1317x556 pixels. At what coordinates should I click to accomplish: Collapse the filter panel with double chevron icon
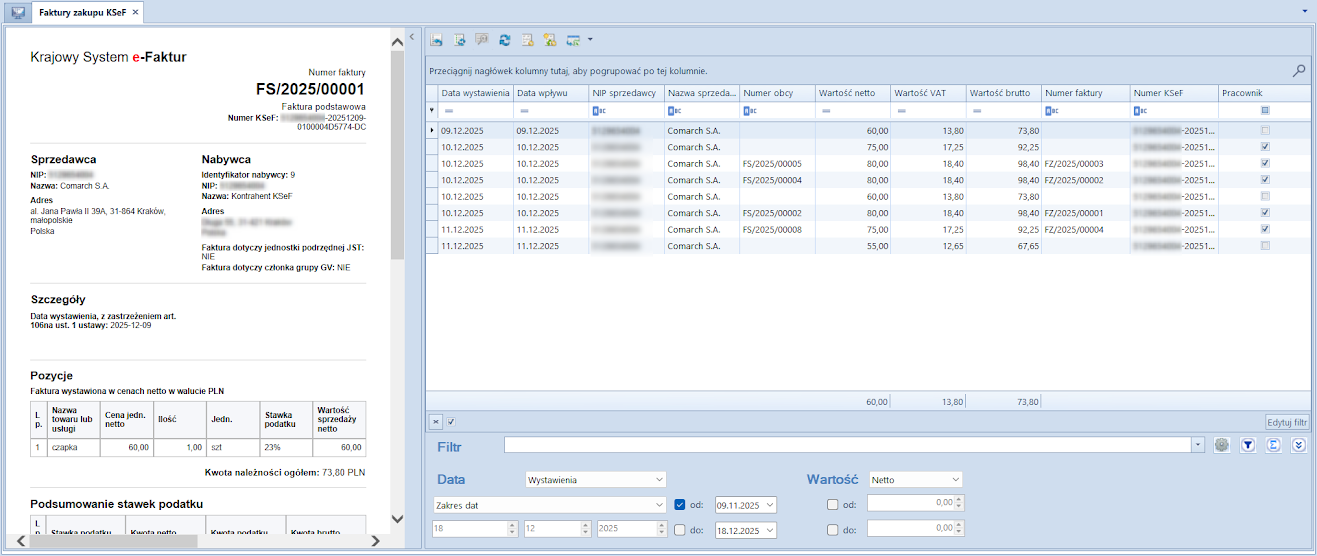pyautogui.click(x=1299, y=445)
